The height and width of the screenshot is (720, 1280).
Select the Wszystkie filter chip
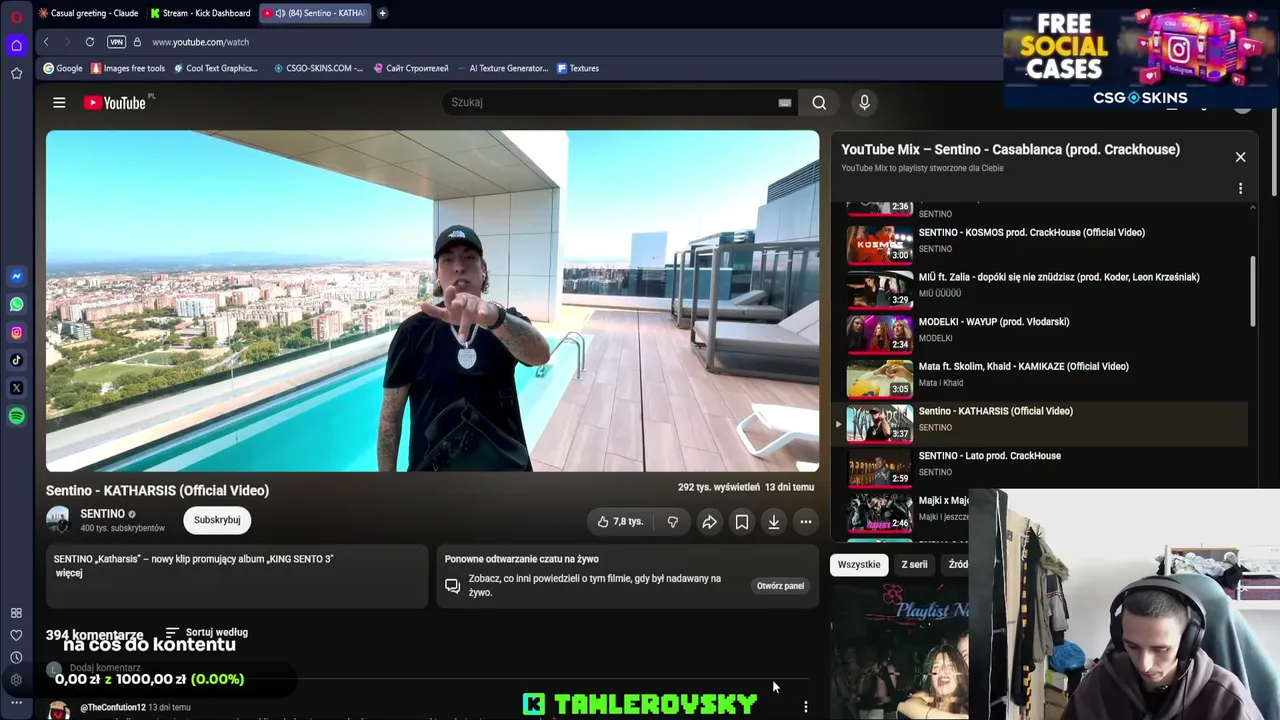tap(859, 565)
